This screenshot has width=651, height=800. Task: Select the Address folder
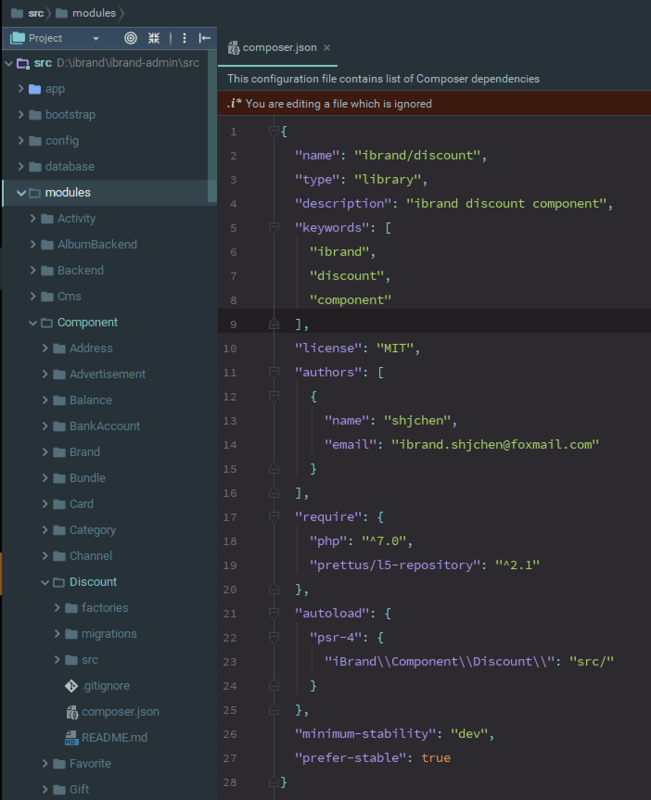point(91,348)
